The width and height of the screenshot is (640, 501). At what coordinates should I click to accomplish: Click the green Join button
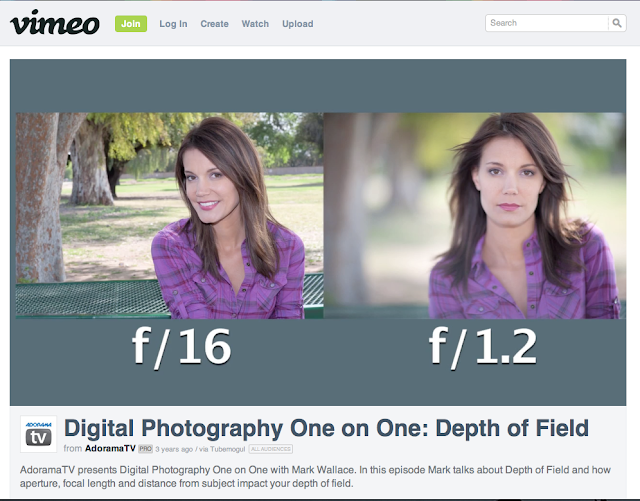click(131, 24)
